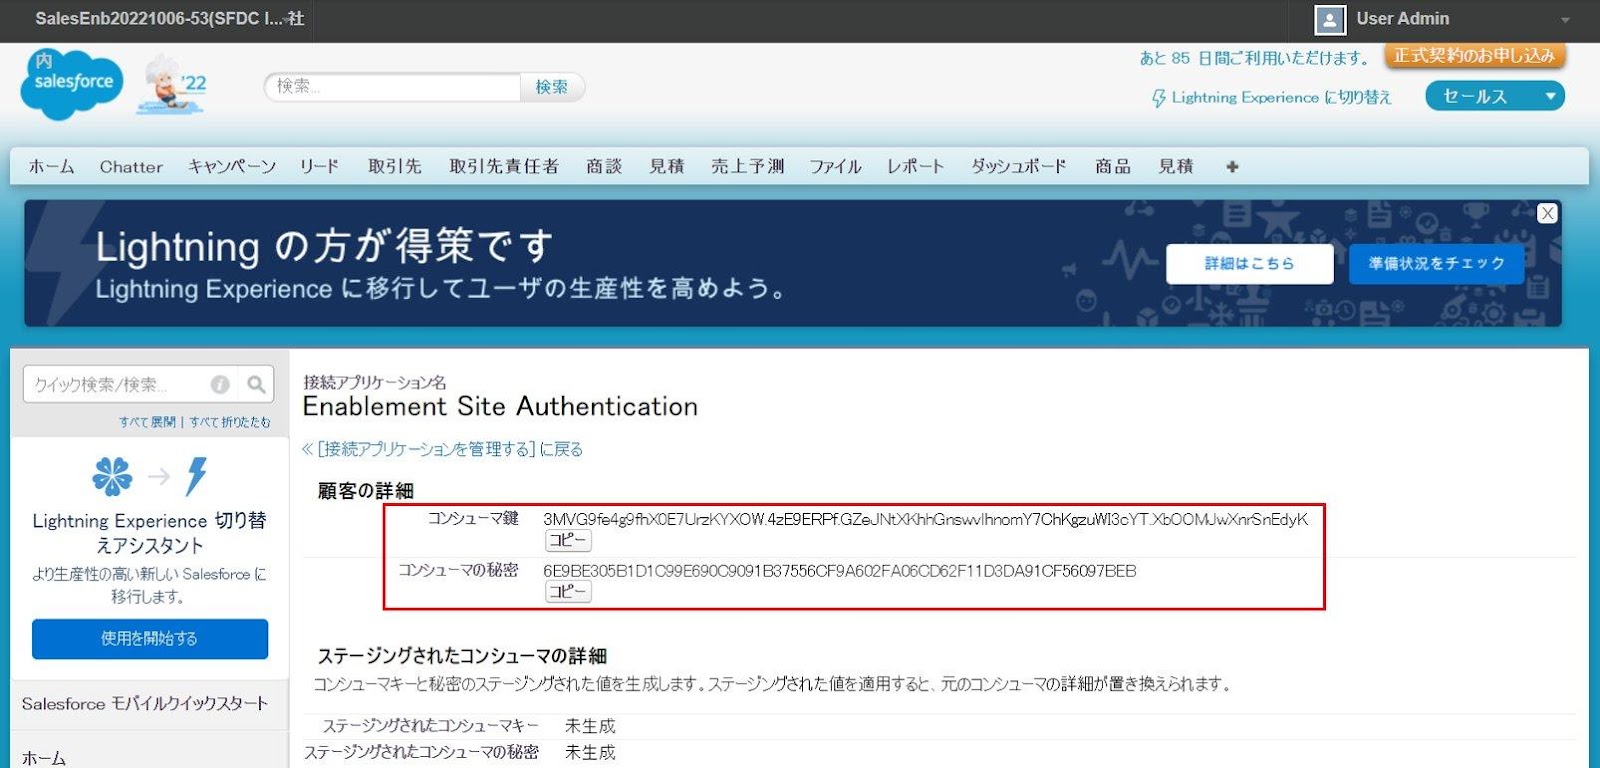Close the Lightning banner with X icon
Viewport: 1600px width, 768px height.
coord(1547,213)
